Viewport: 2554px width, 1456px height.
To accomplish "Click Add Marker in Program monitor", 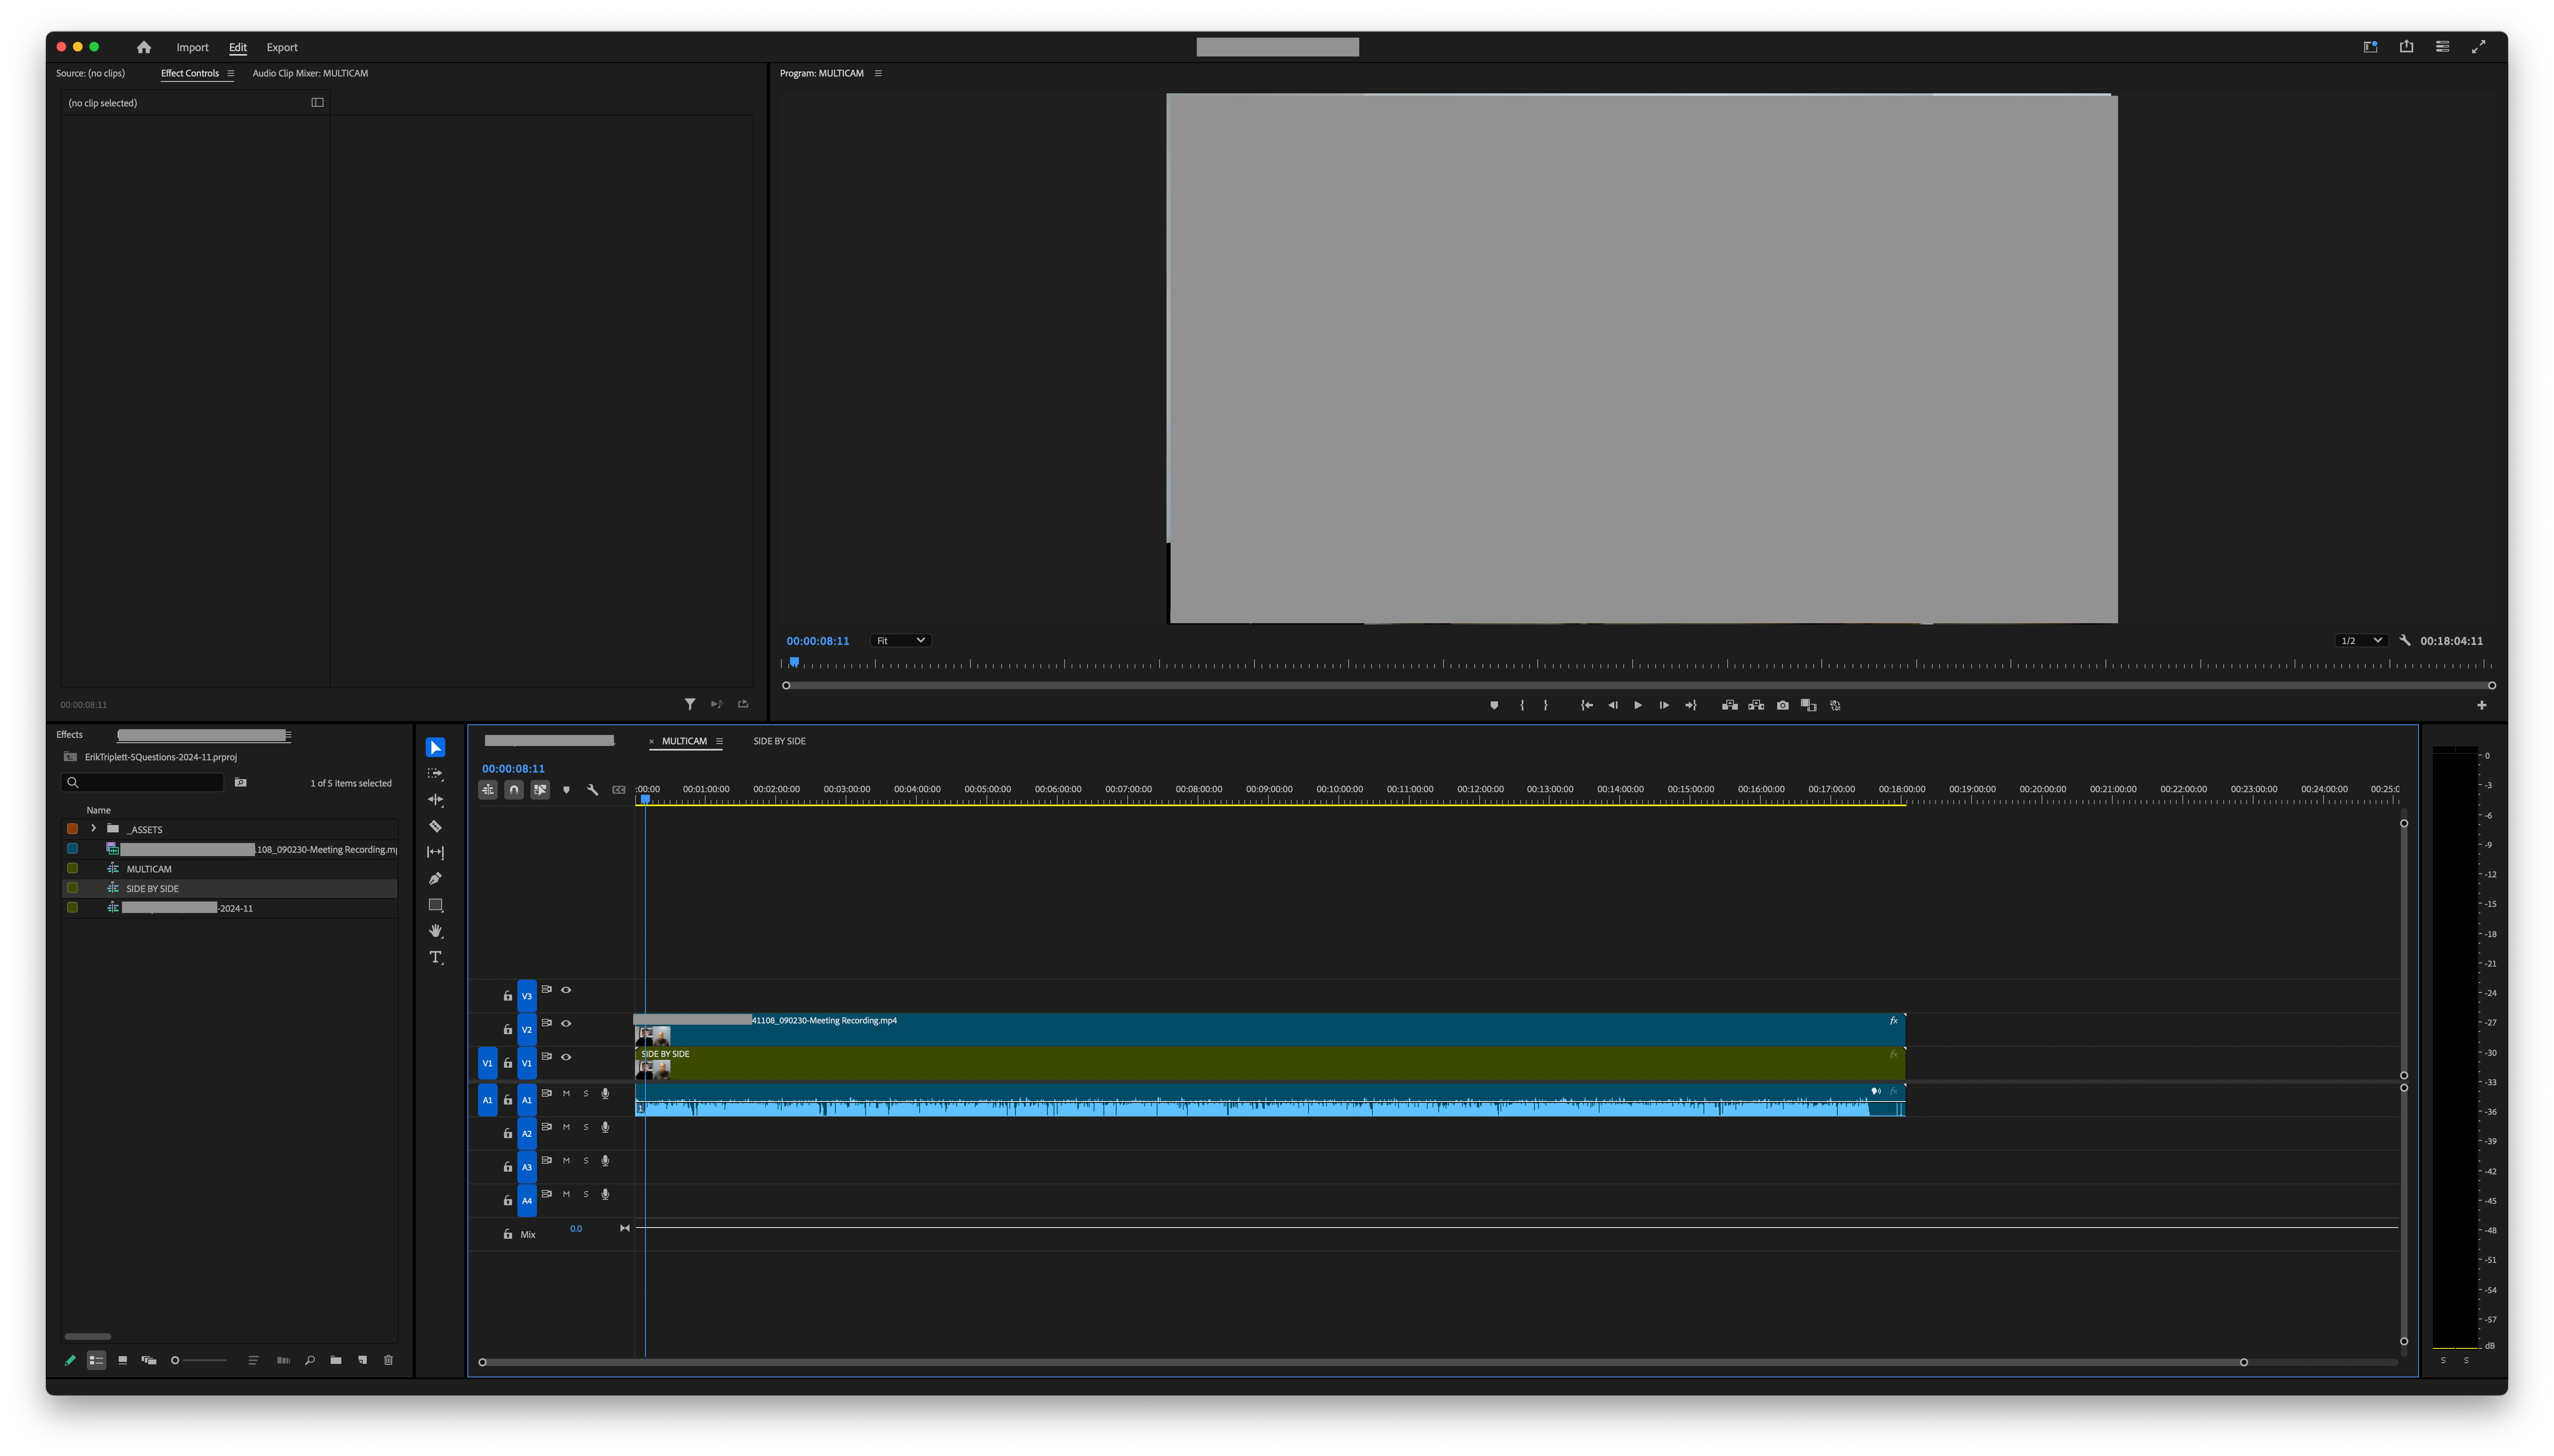I will [x=1494, y=705].
